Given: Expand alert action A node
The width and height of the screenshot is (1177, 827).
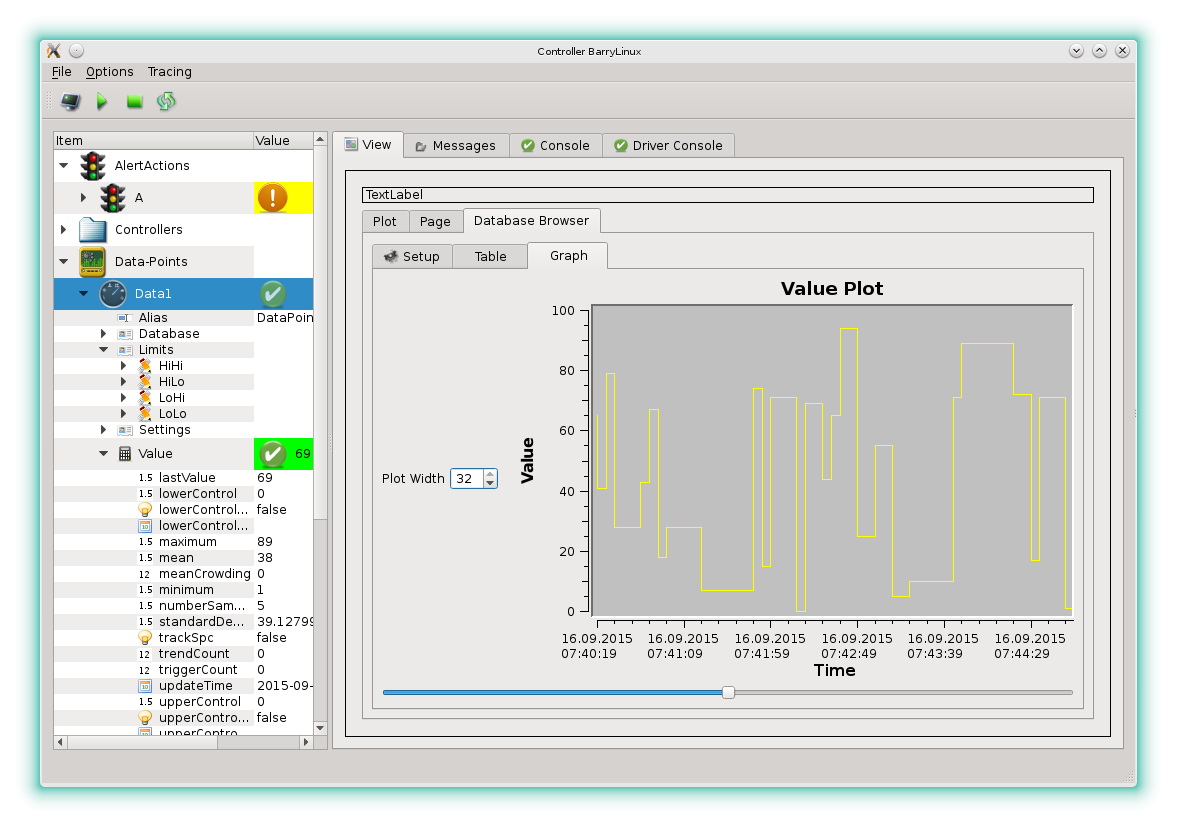Looking at the screenshot, I should [83, 198].
